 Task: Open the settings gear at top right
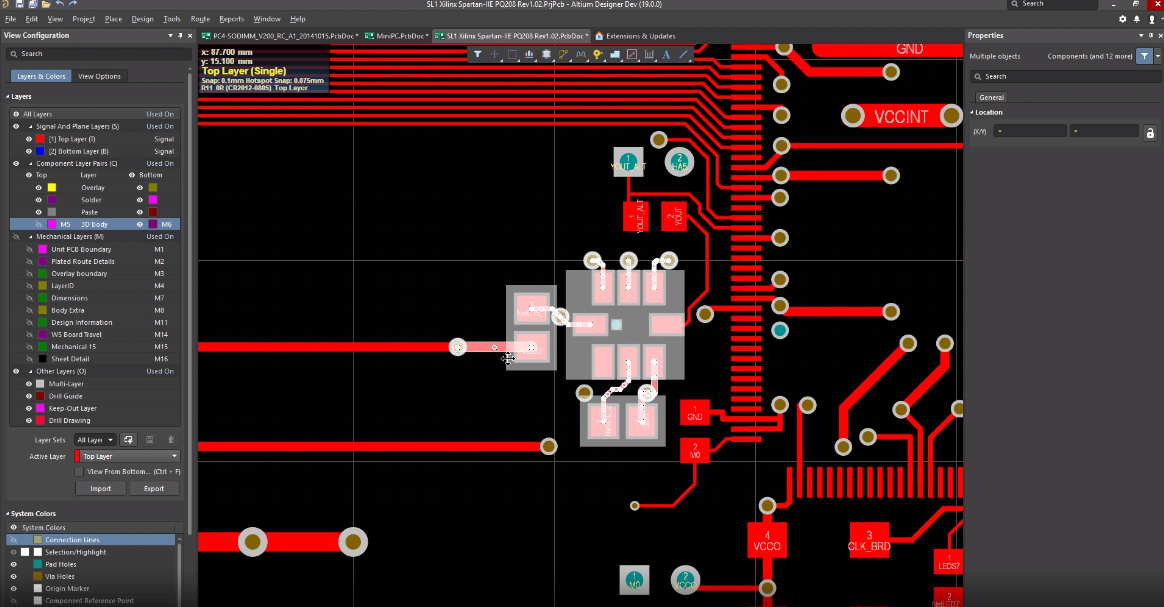[x=1122, y=19]
